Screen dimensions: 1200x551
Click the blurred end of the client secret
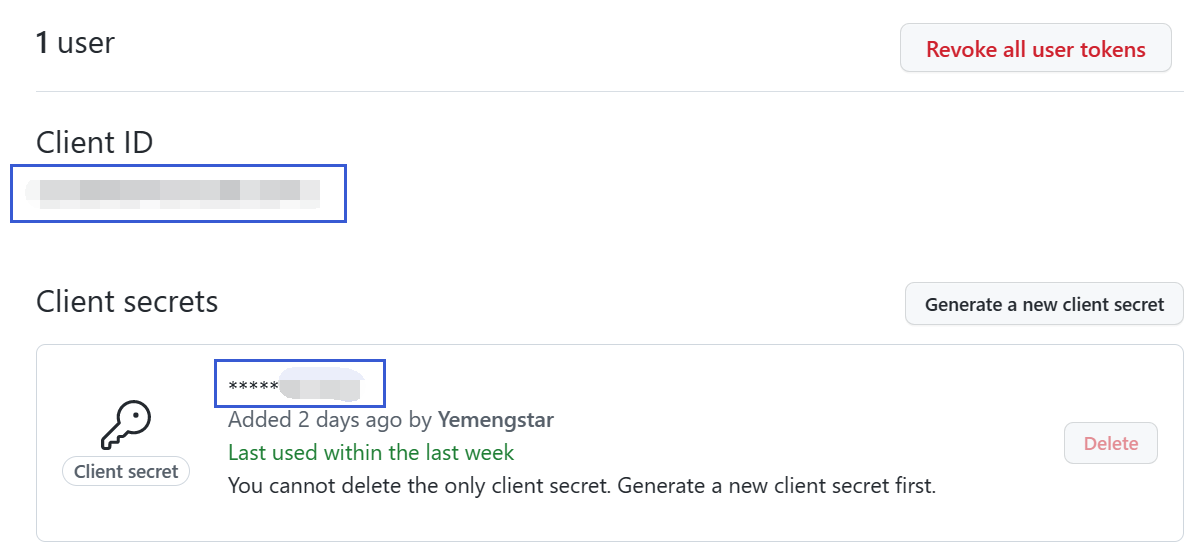click(x=320, y=385)
